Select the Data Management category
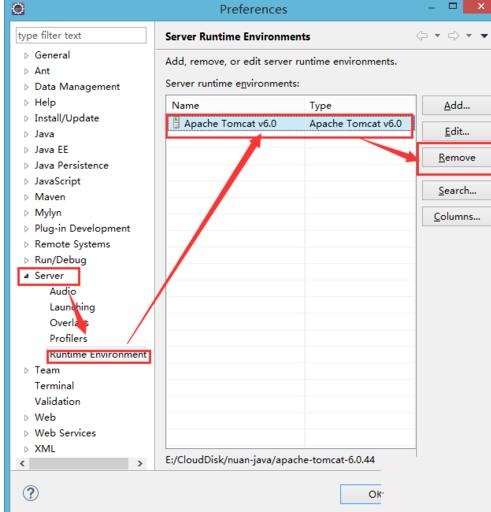 tap(77, 87)
